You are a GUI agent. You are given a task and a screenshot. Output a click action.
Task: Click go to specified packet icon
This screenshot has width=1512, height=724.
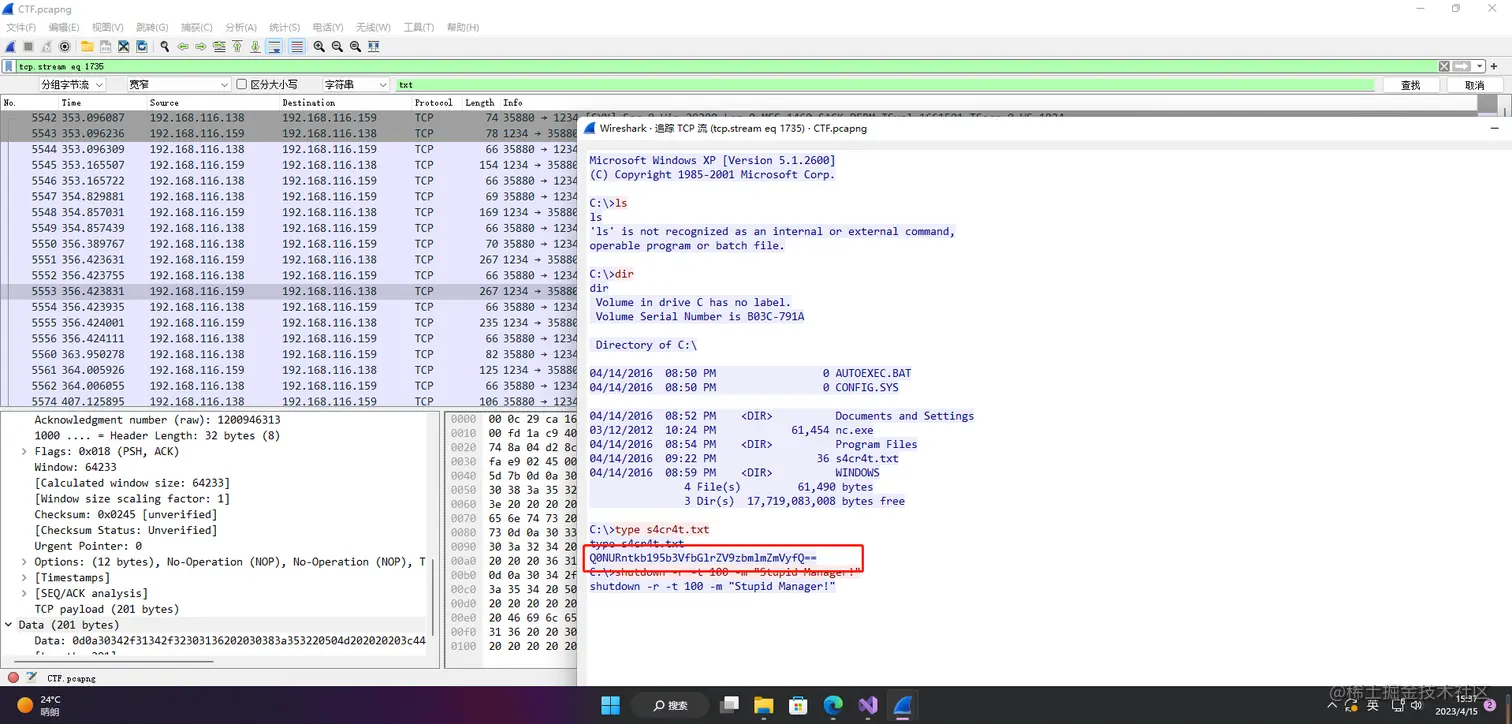pos(219,46)
